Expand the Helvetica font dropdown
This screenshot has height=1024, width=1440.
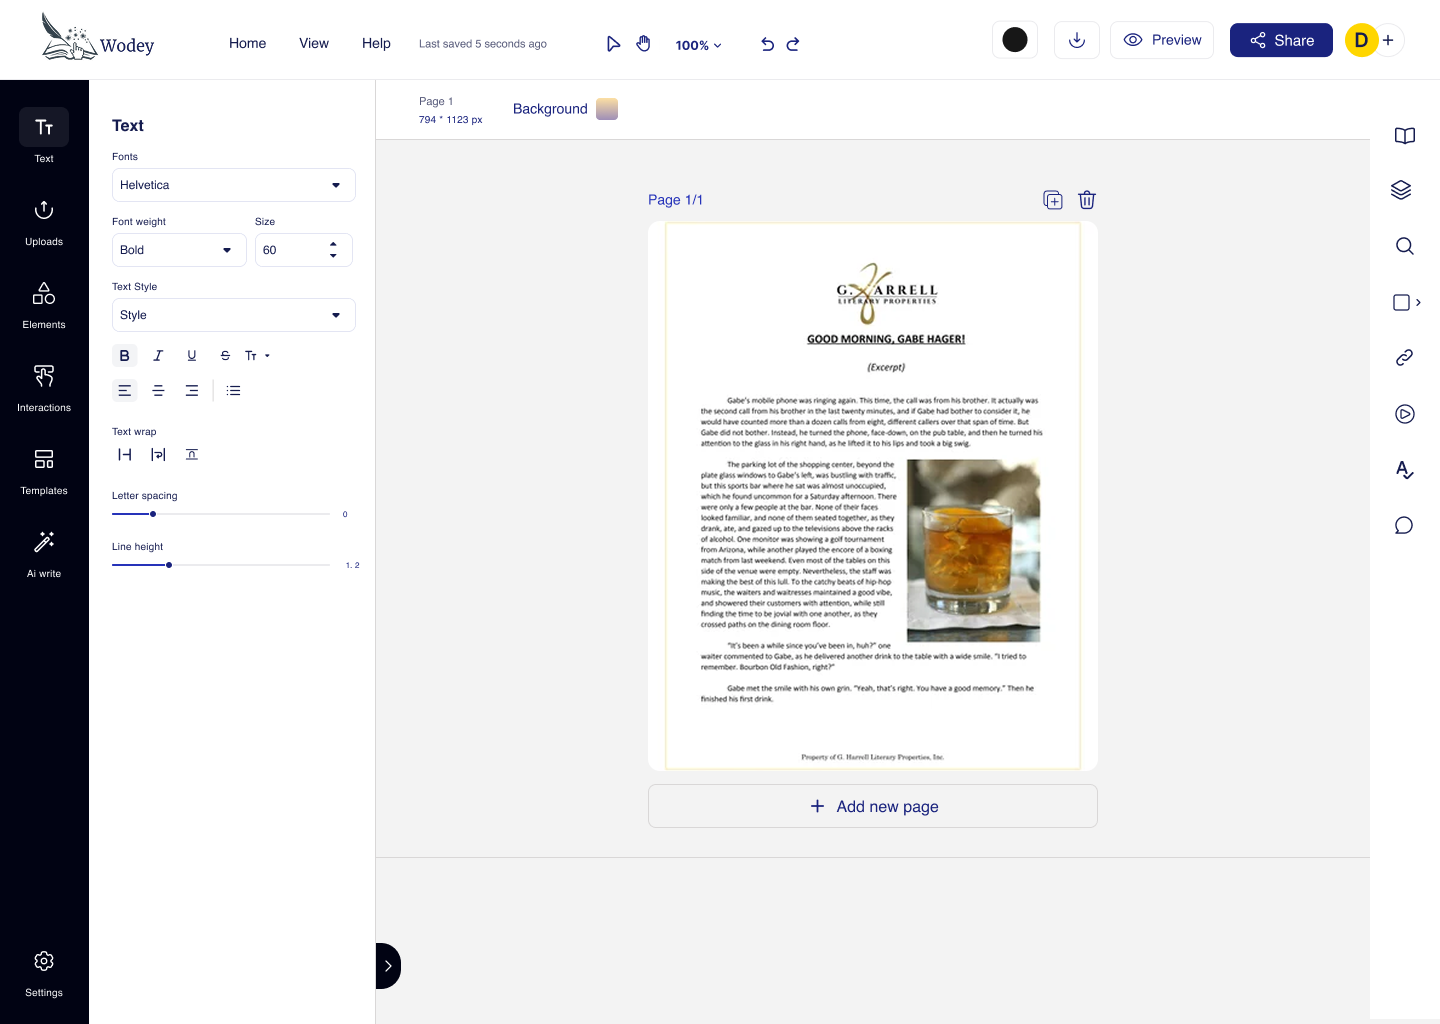click(x=234, y=185)
